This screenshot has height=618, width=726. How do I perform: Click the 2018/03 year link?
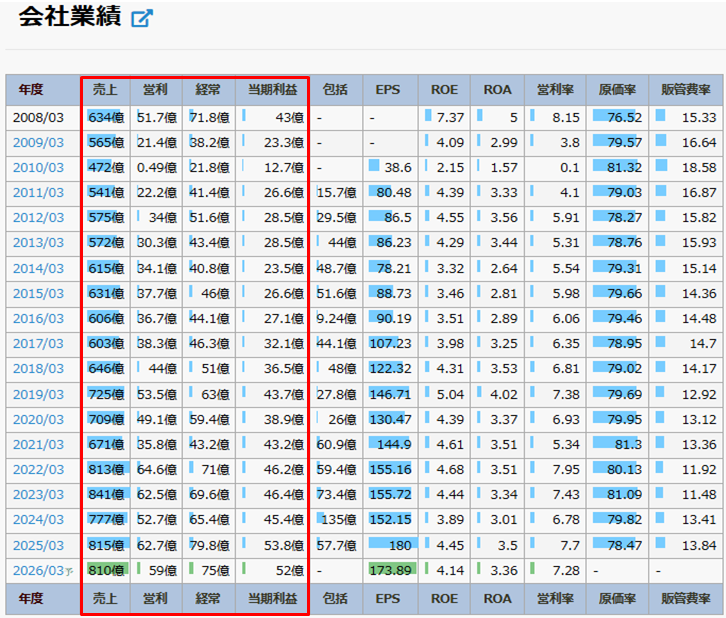tap(38, 369)
